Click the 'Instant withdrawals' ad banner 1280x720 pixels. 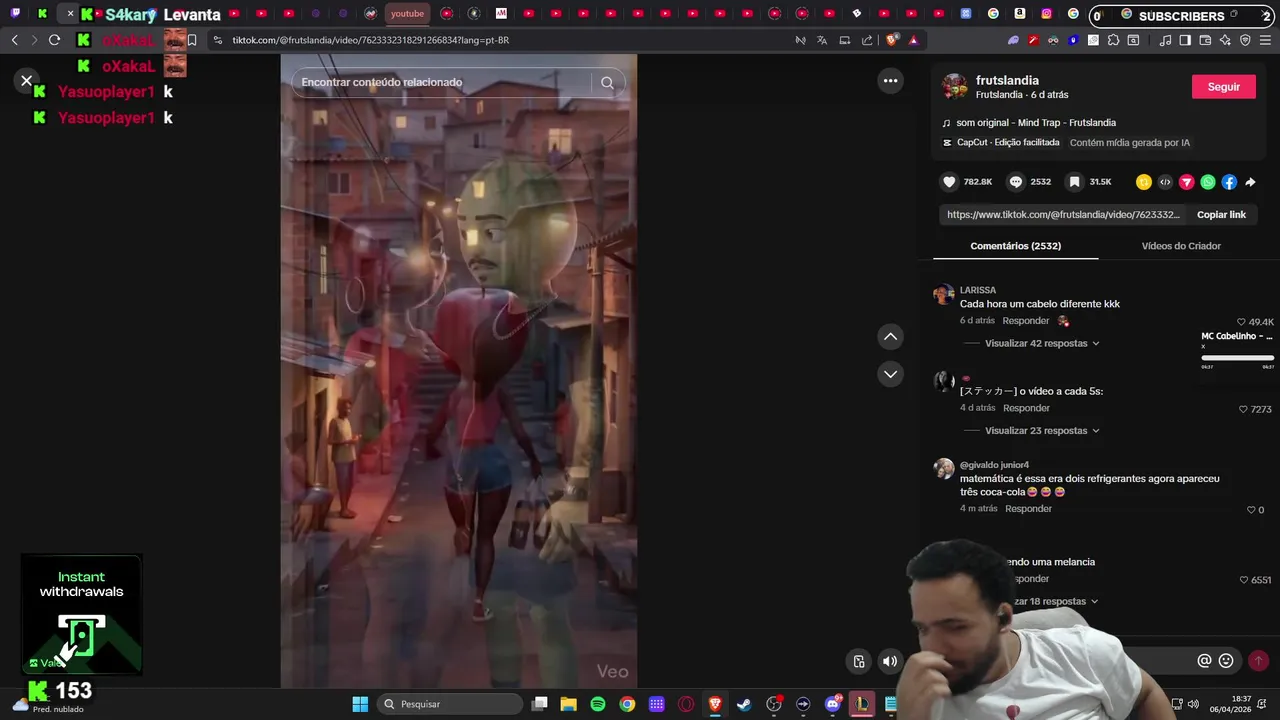81,615
